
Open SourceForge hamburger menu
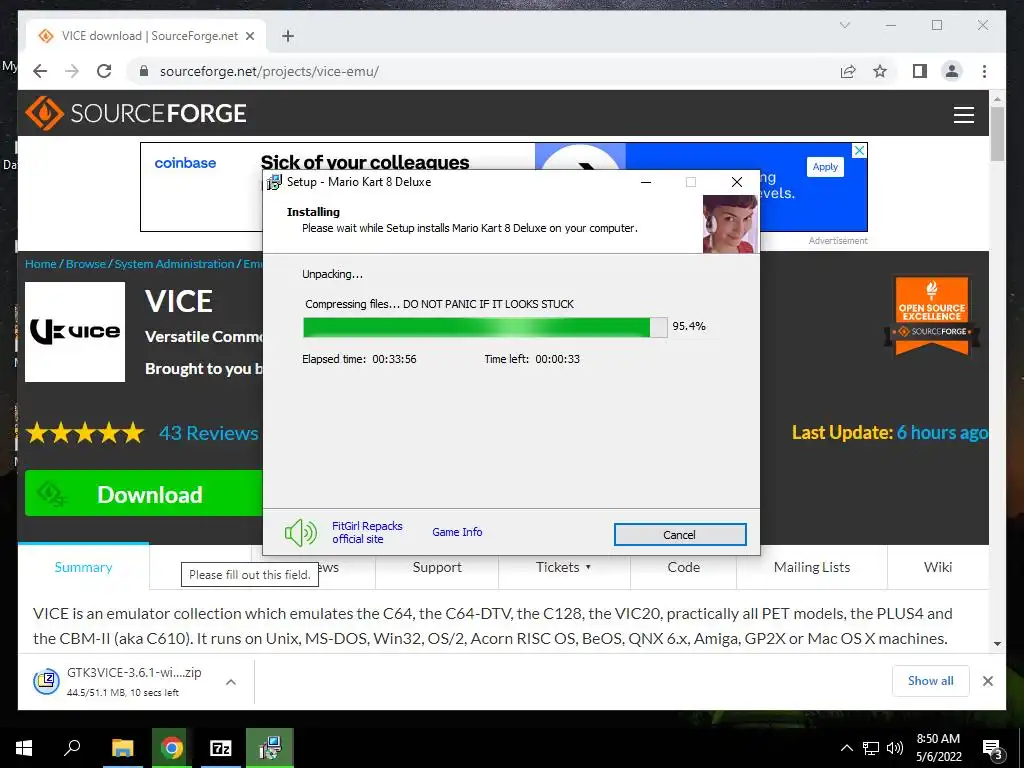963,114
